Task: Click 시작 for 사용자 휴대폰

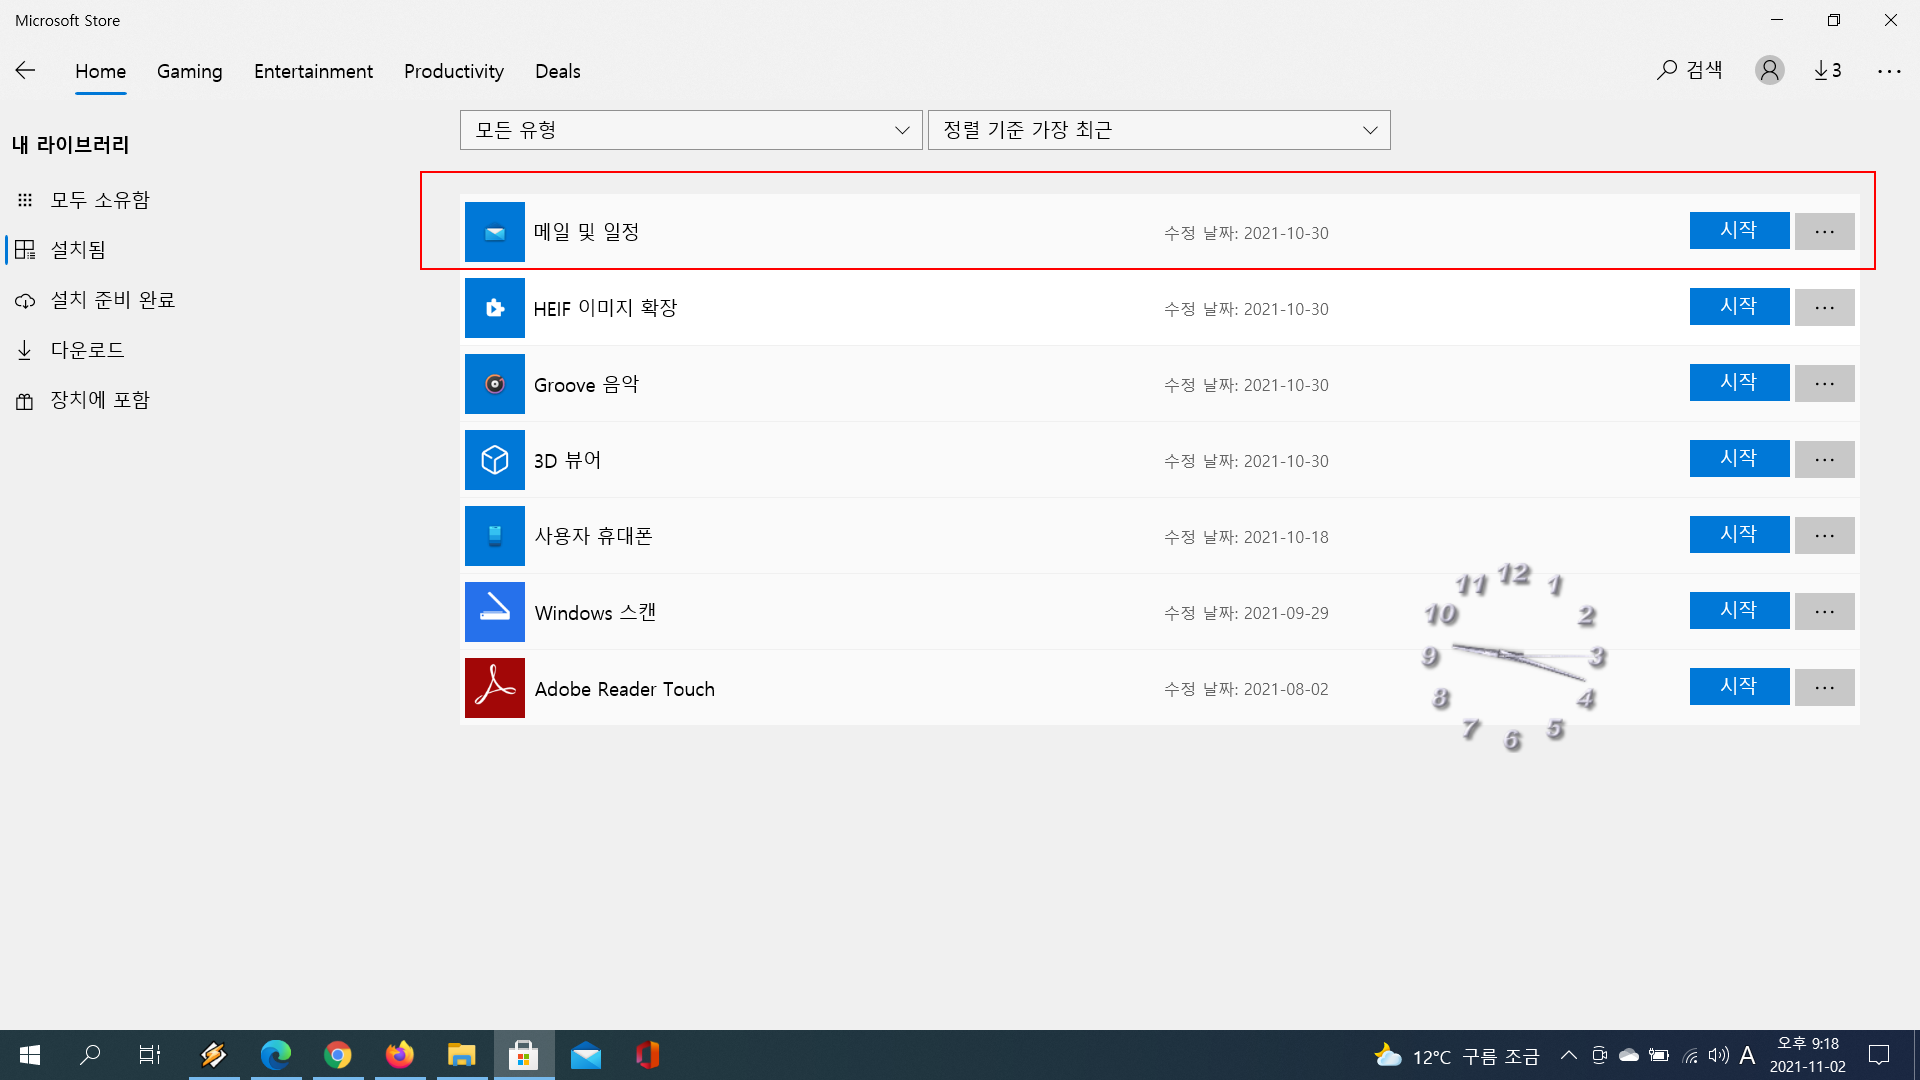Action: (x=1739, y=534)
